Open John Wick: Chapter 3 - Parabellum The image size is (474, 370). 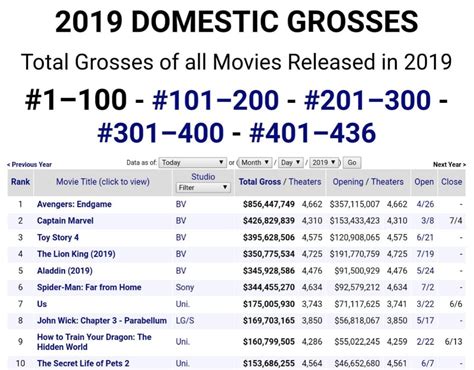(102, 320)
